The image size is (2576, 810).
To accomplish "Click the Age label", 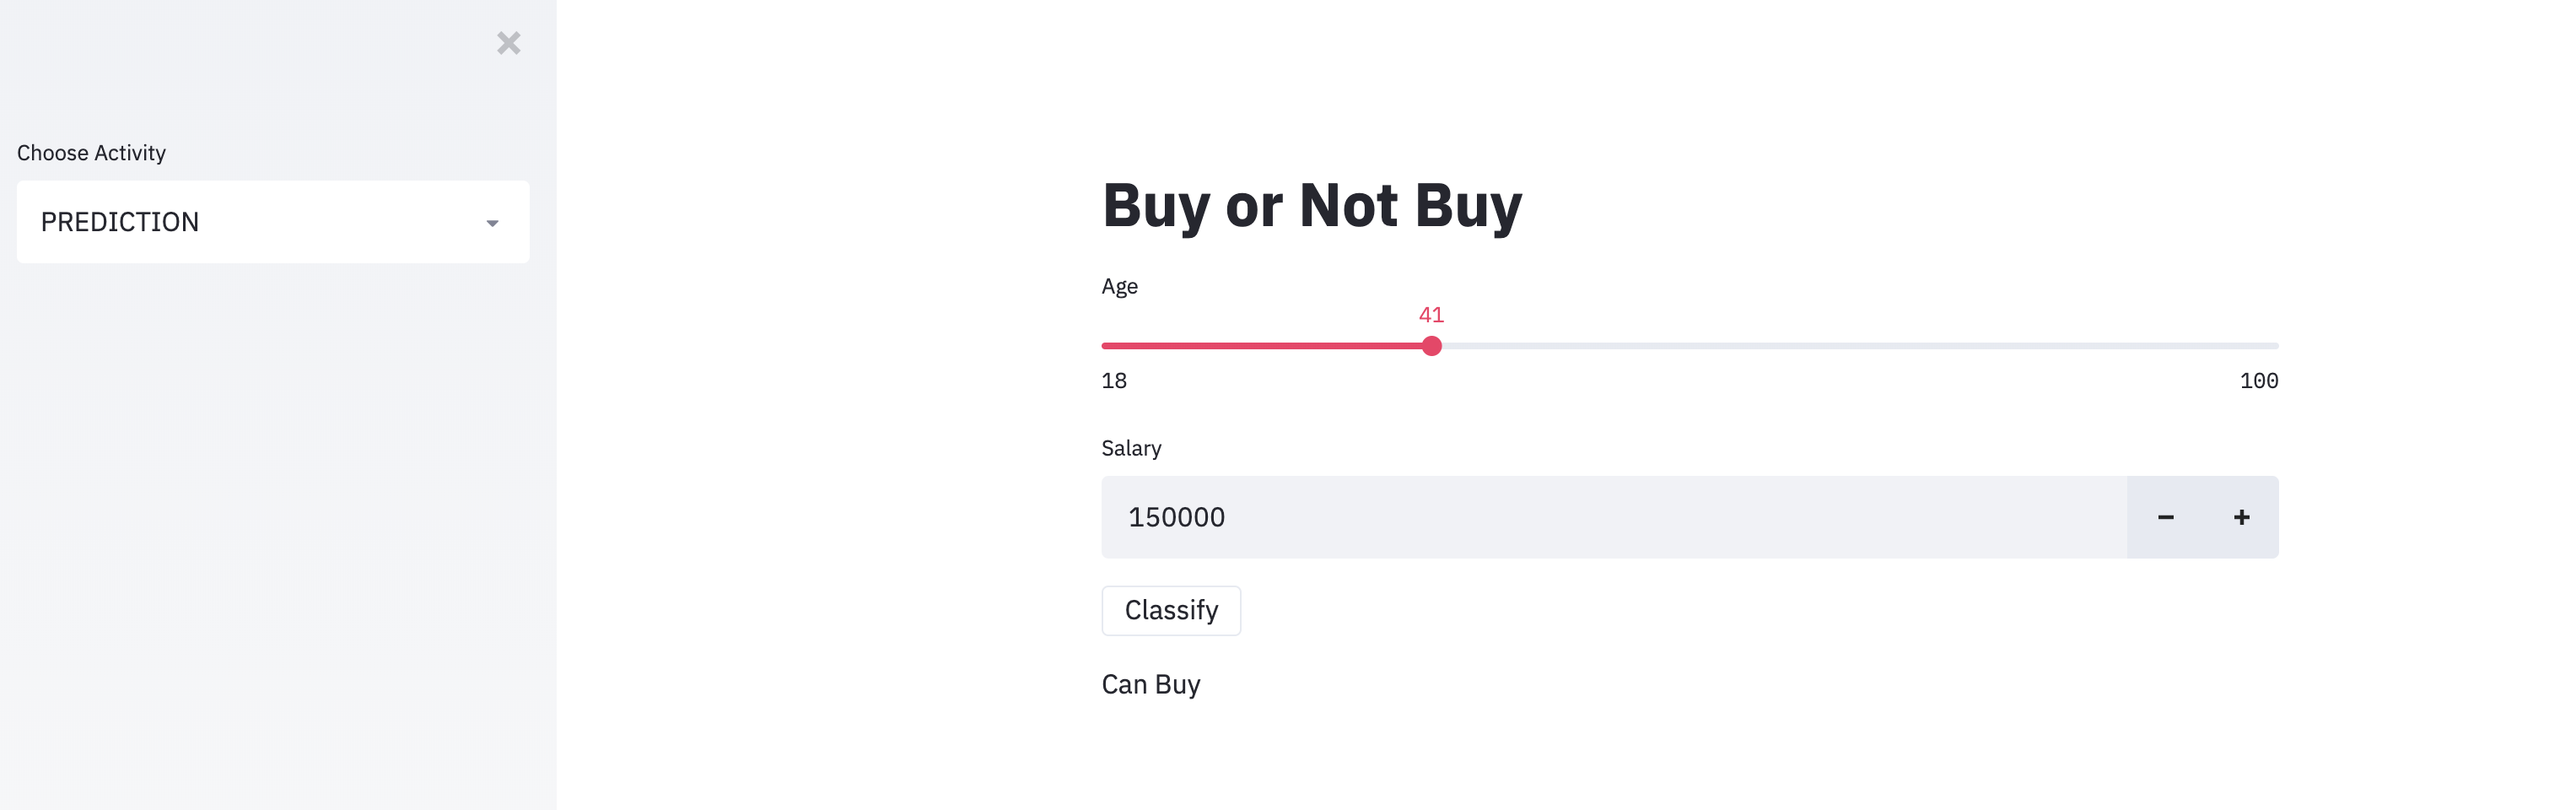I will (1119, 287).
